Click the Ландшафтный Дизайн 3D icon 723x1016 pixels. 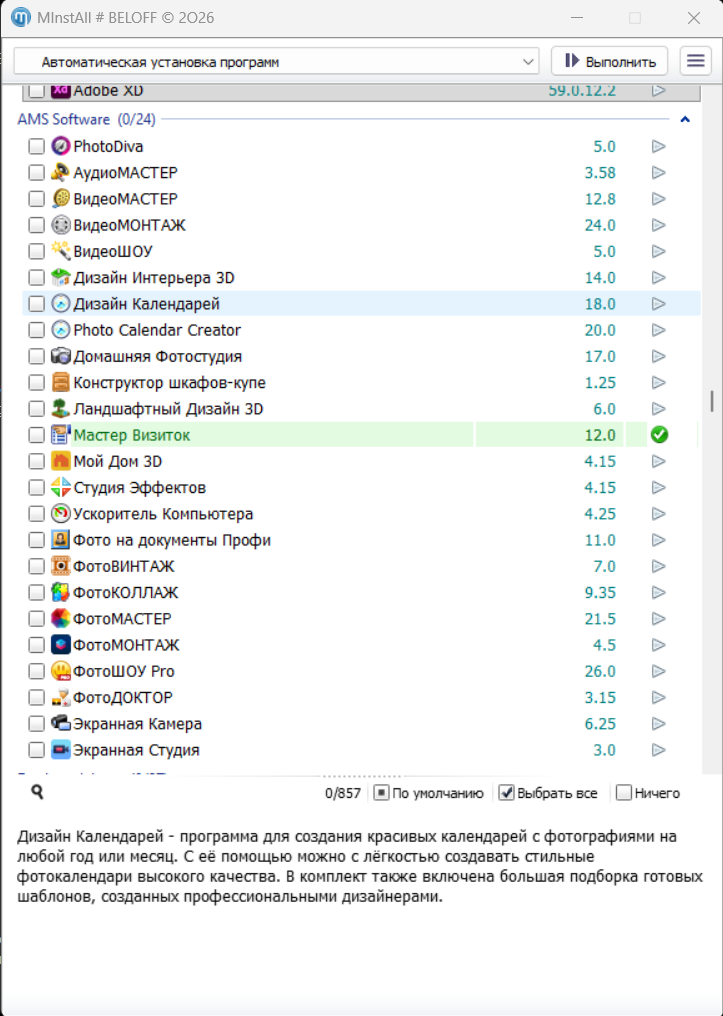60,409
